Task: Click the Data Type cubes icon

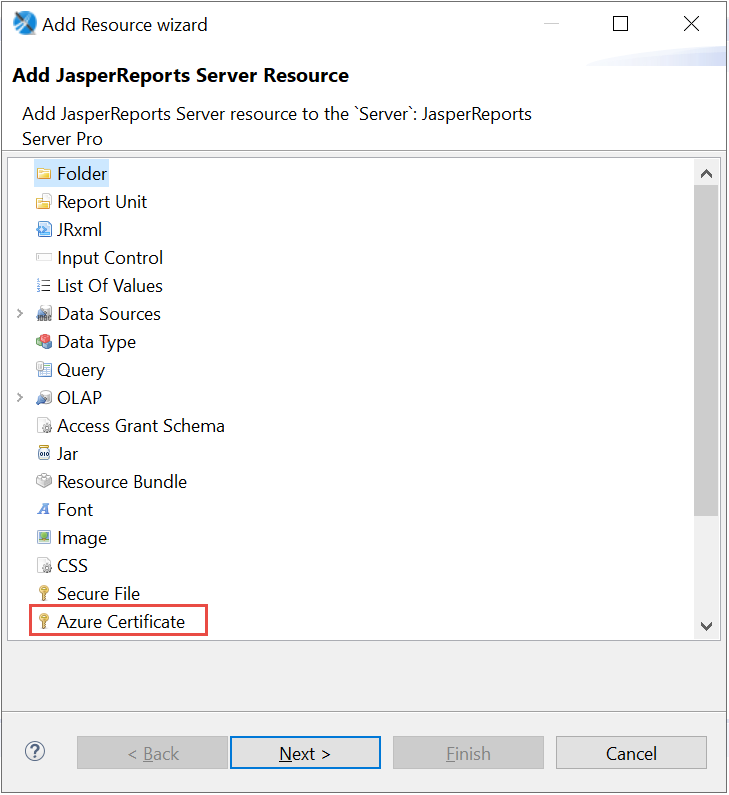Action: (44, 342)
